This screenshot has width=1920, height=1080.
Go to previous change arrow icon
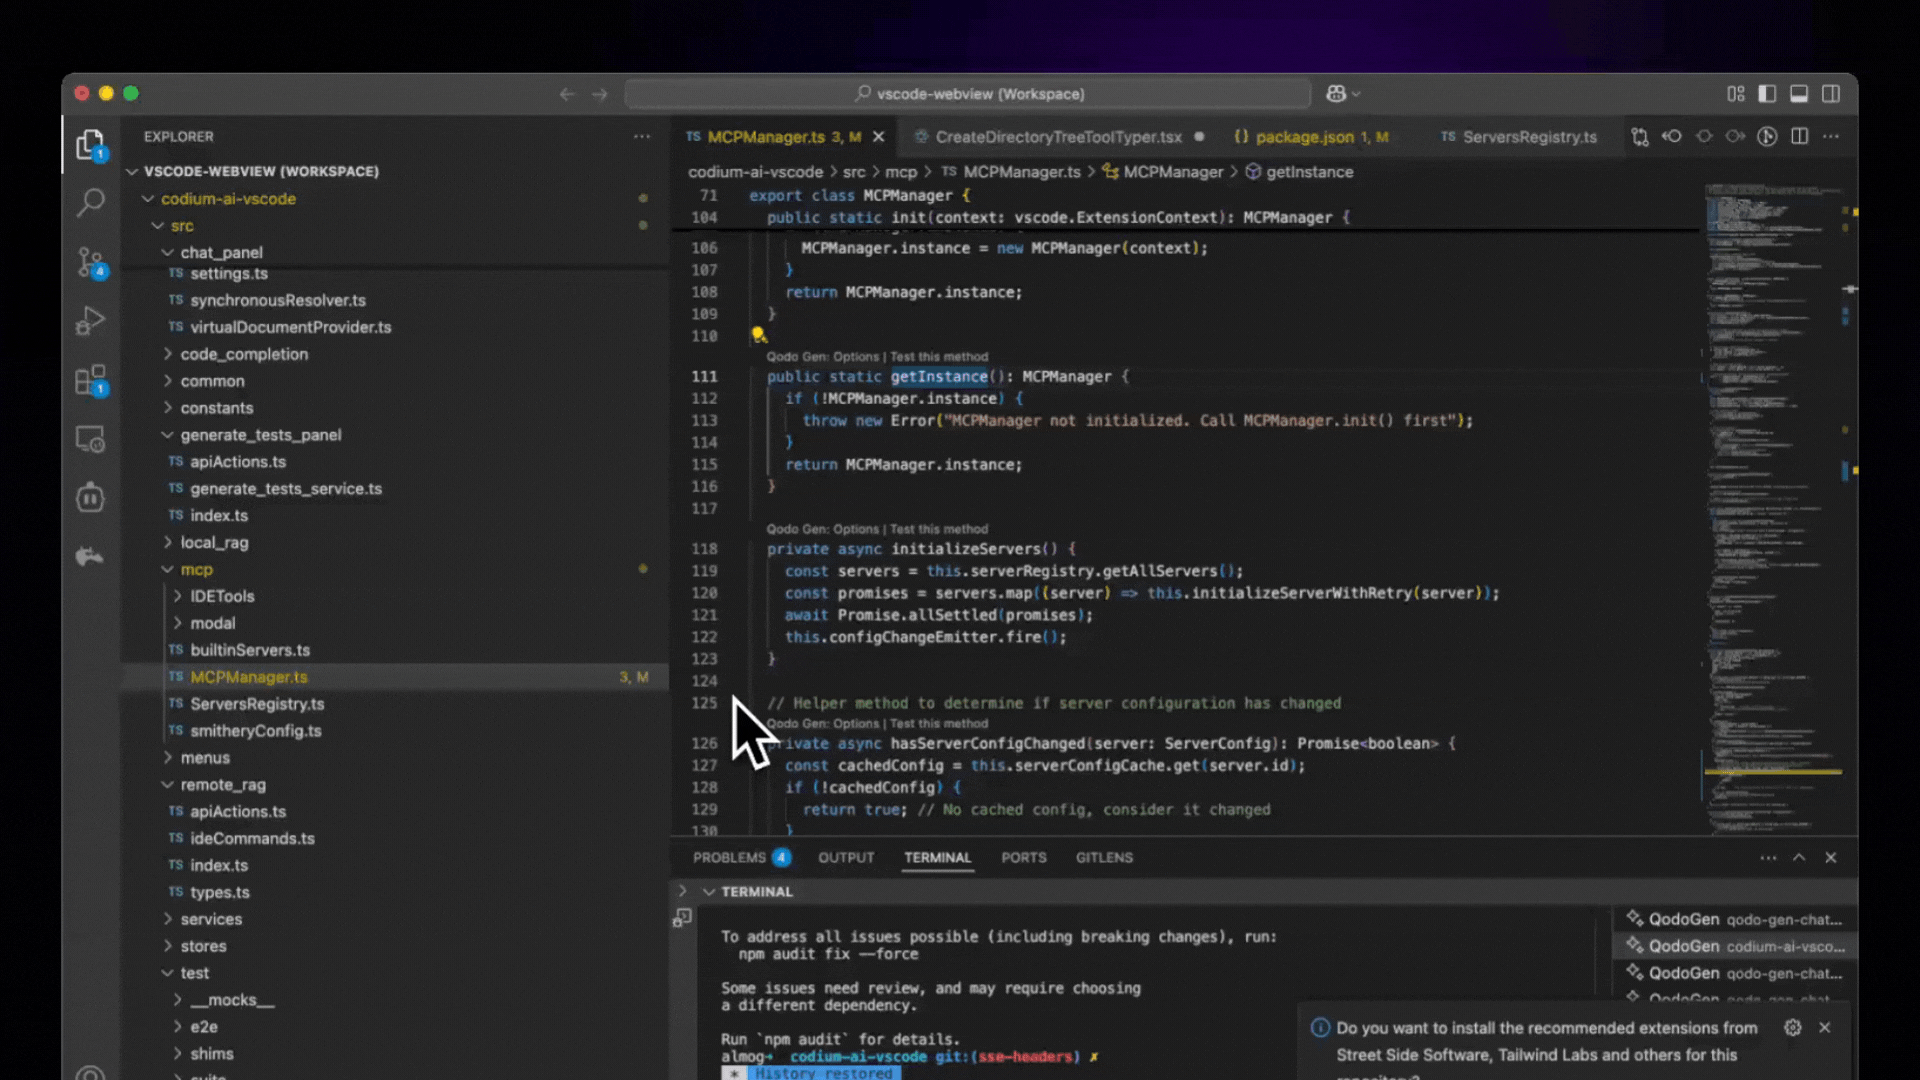pyautogui.click(x=1672, y=137)
